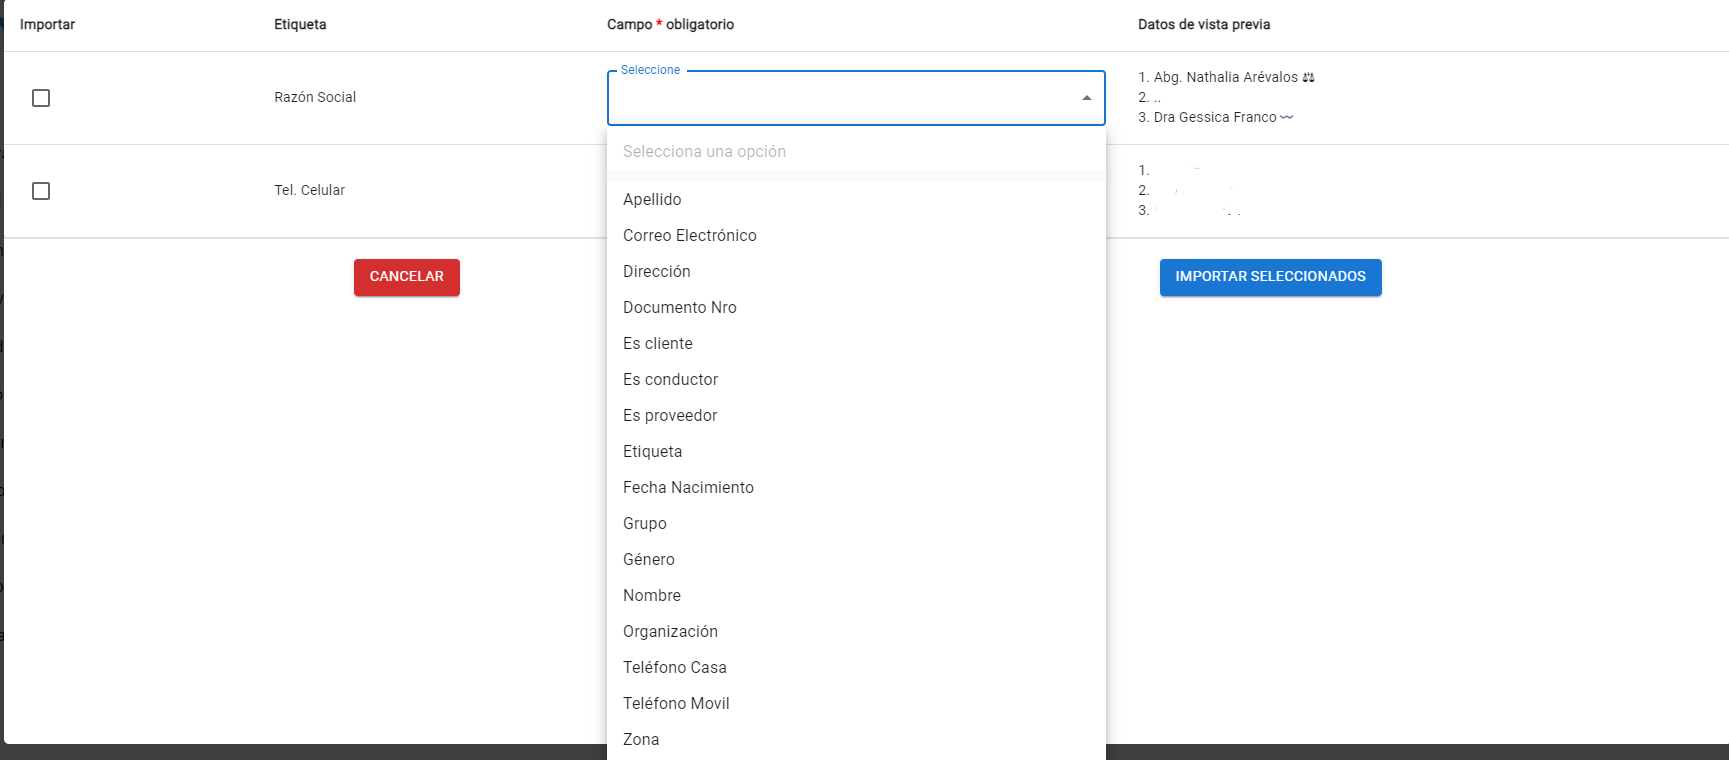This screenshot has height=760, width=1729.
Task: Click preview entry 'Dra Gessica Franco'
Action: click(1215, 118)
